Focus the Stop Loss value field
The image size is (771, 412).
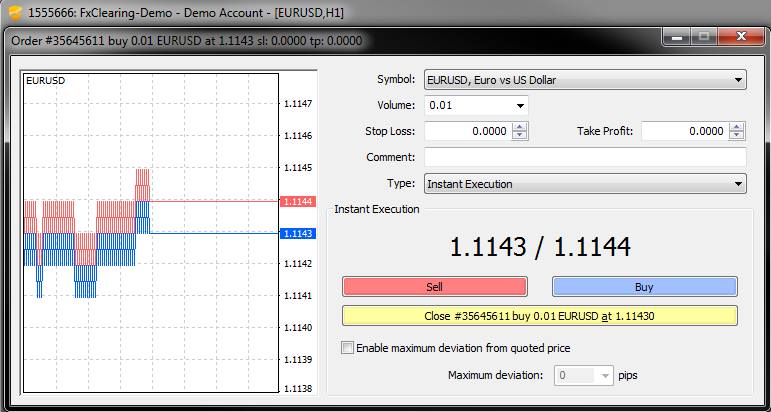click(x=468, y=131)
